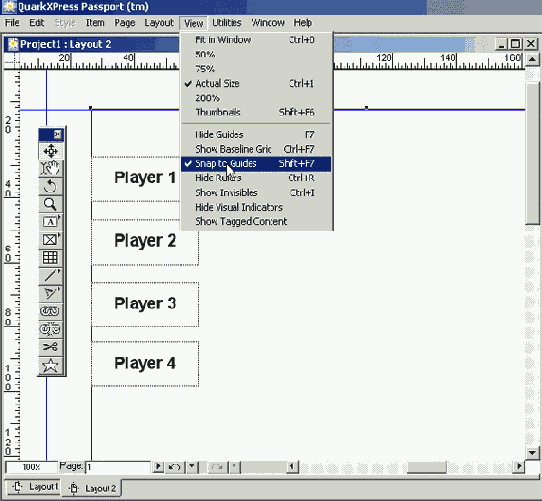
Task: Toggle Actual Size view option
Action: click(256, 83)
